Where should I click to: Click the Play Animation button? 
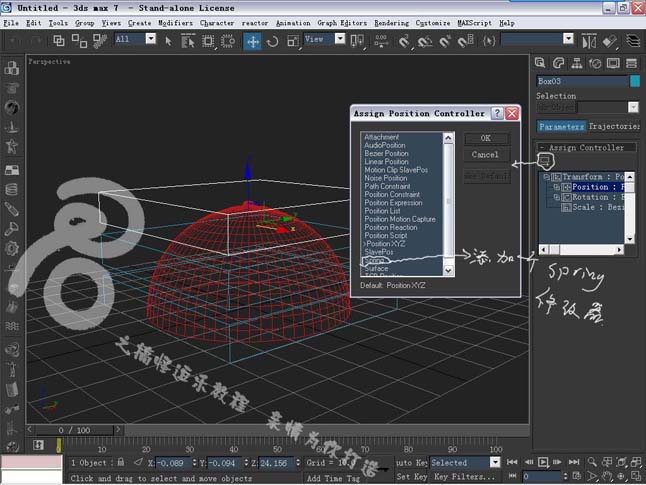pos(543,462)
